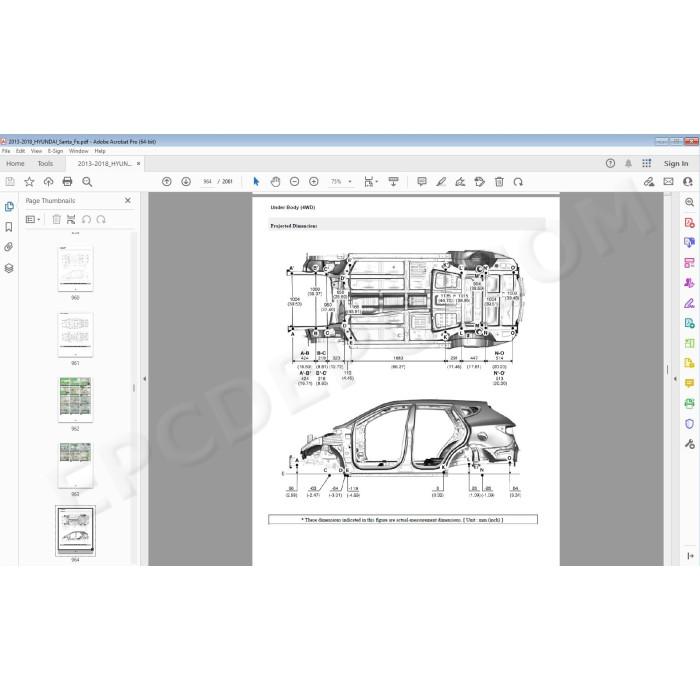The image size is (700, 700).
Task: Zoom in with the plus circle icon
Action: 314,182
